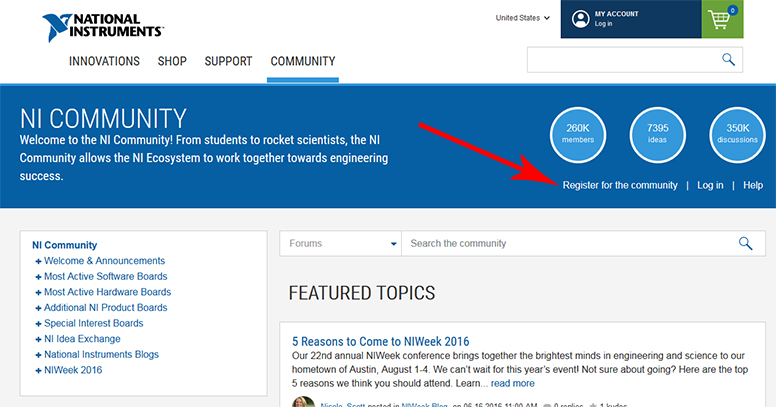Expand plus icon beside National Instruments Blogs
Screen dimensions: 776x407
[x=38, y=355]
